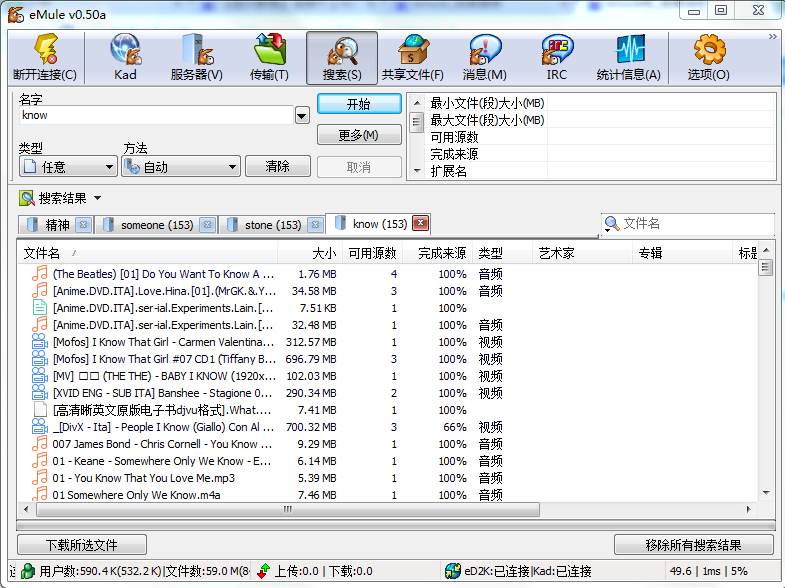The height and width of the screenshot is (588, 785).
Task: Open the Kad network toolbar icon
Action: tap(125, 57)
